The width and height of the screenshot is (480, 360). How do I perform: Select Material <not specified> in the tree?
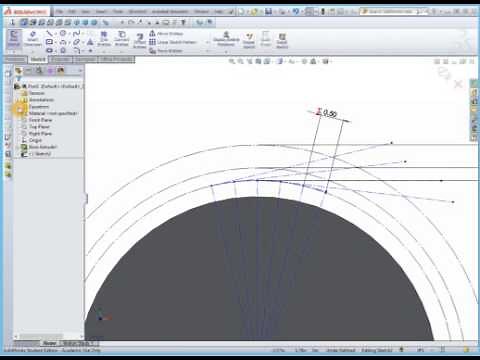(53, 113)
